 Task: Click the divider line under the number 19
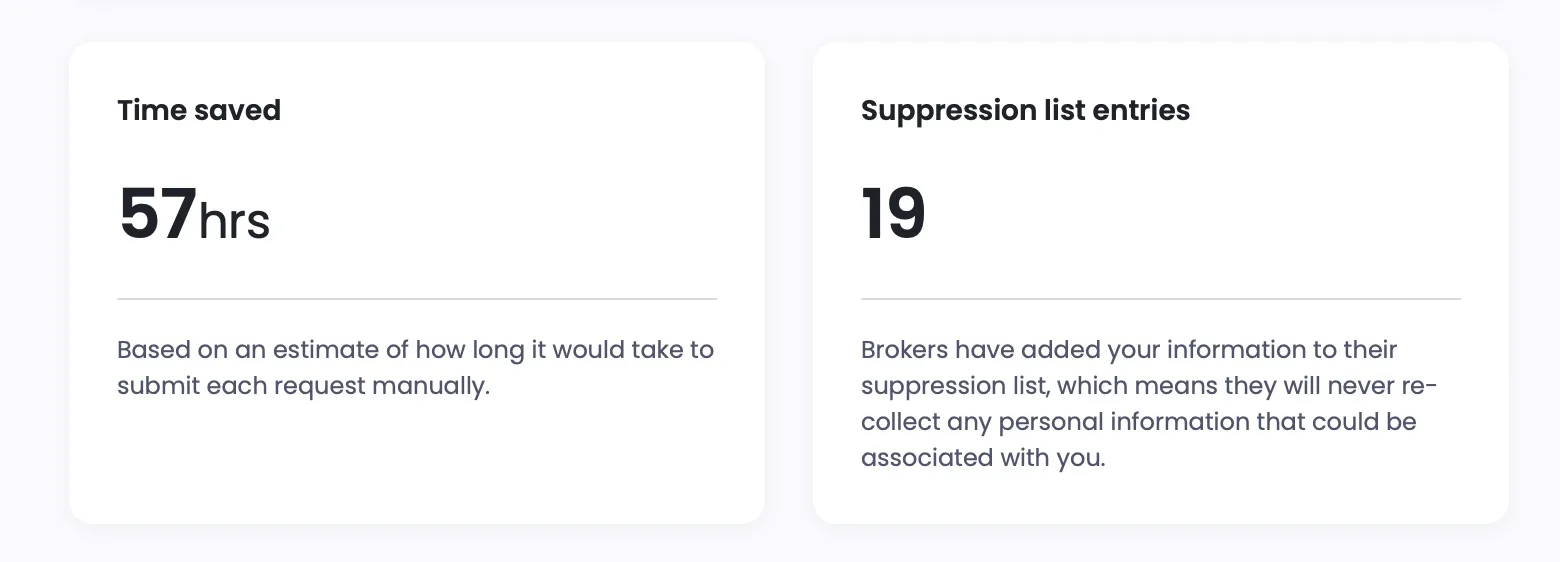[x=1160, y=299]
